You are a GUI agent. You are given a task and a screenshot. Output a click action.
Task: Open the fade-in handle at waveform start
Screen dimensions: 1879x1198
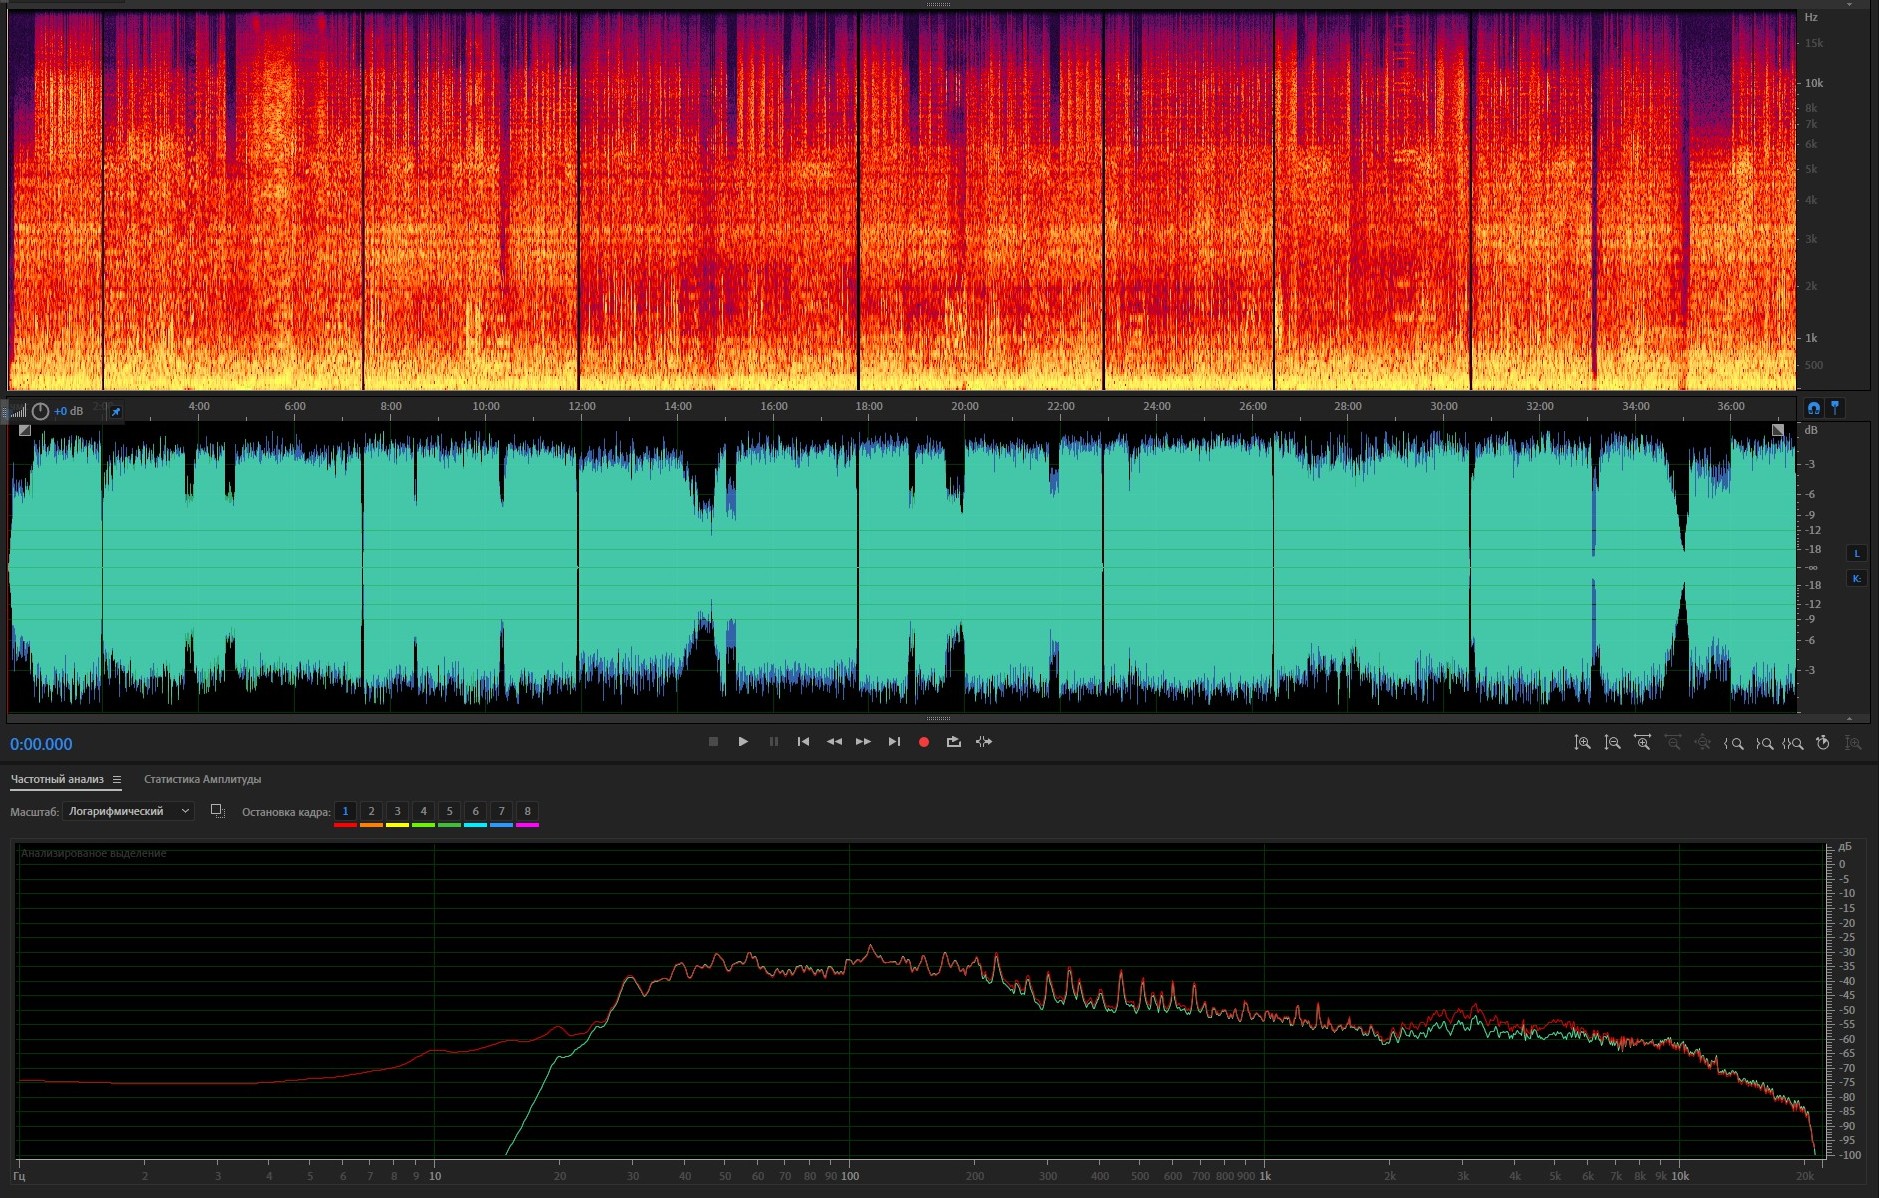25,431
